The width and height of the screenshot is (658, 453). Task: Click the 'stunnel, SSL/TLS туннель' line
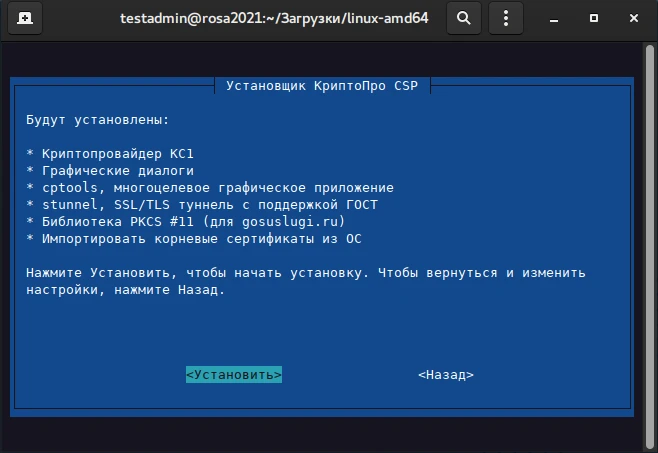coord(202,205)
